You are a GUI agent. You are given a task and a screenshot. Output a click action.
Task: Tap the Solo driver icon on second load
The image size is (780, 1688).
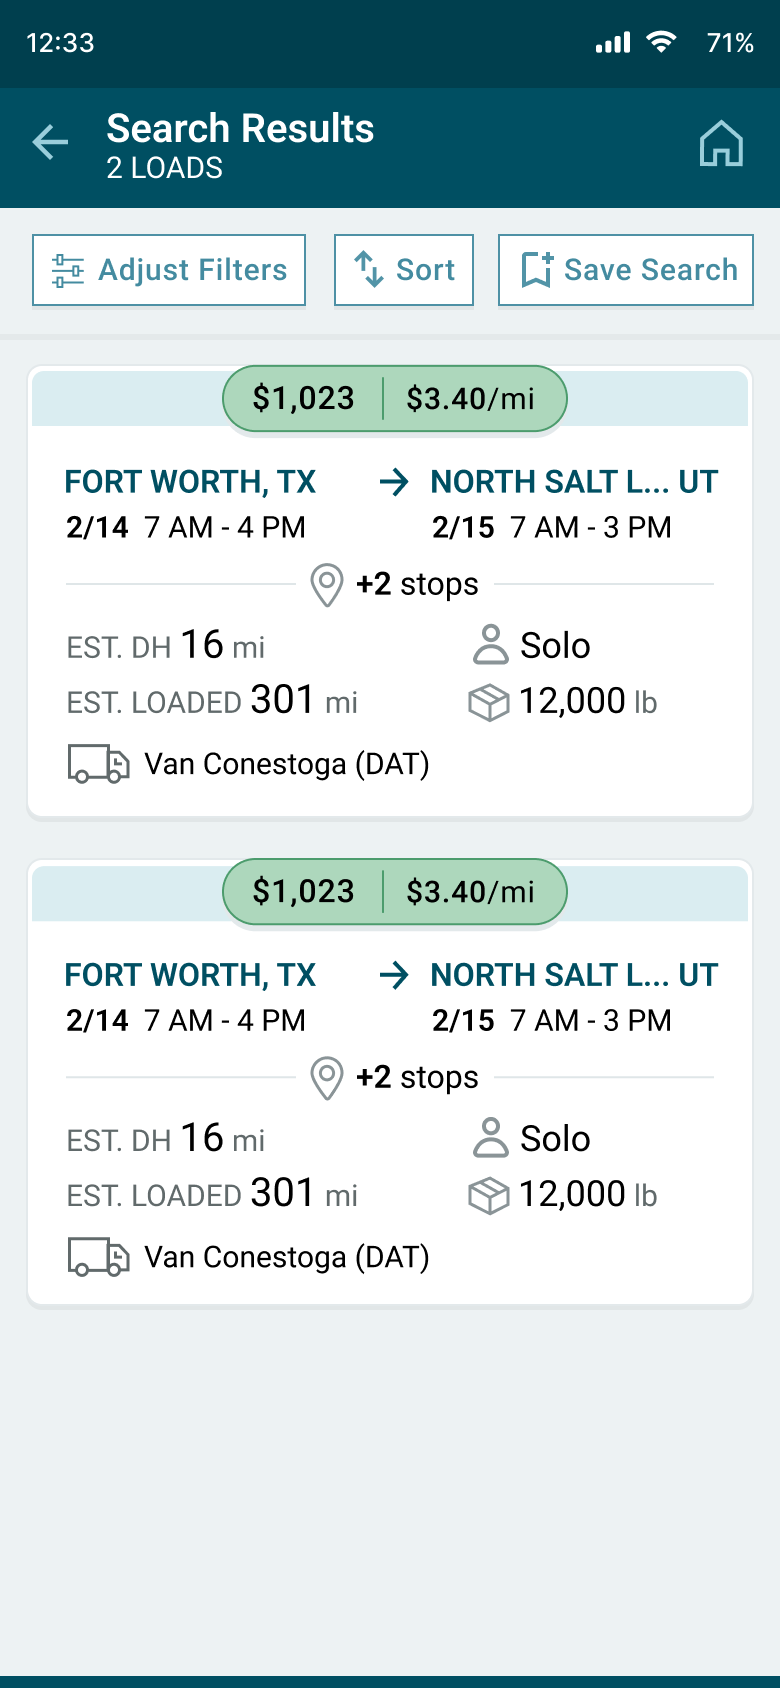point(490,1139)
